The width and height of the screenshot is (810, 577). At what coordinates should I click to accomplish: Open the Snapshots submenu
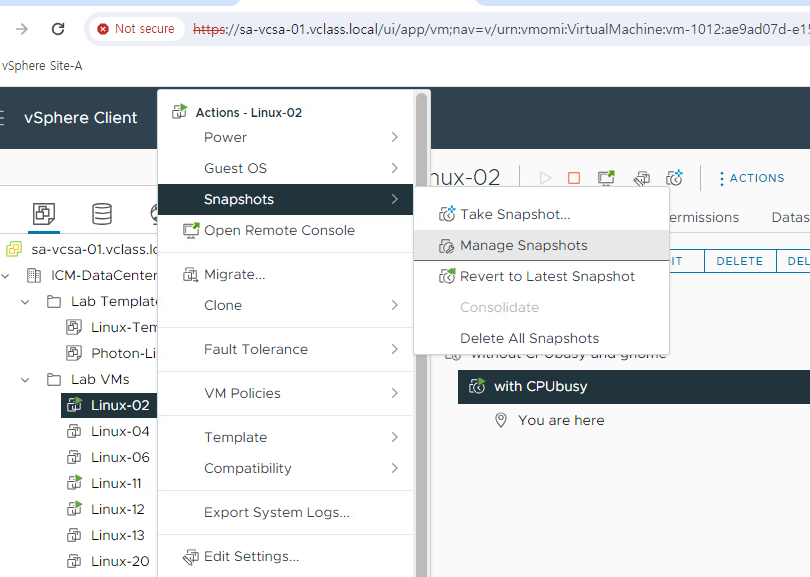click(x=285, y=199)
